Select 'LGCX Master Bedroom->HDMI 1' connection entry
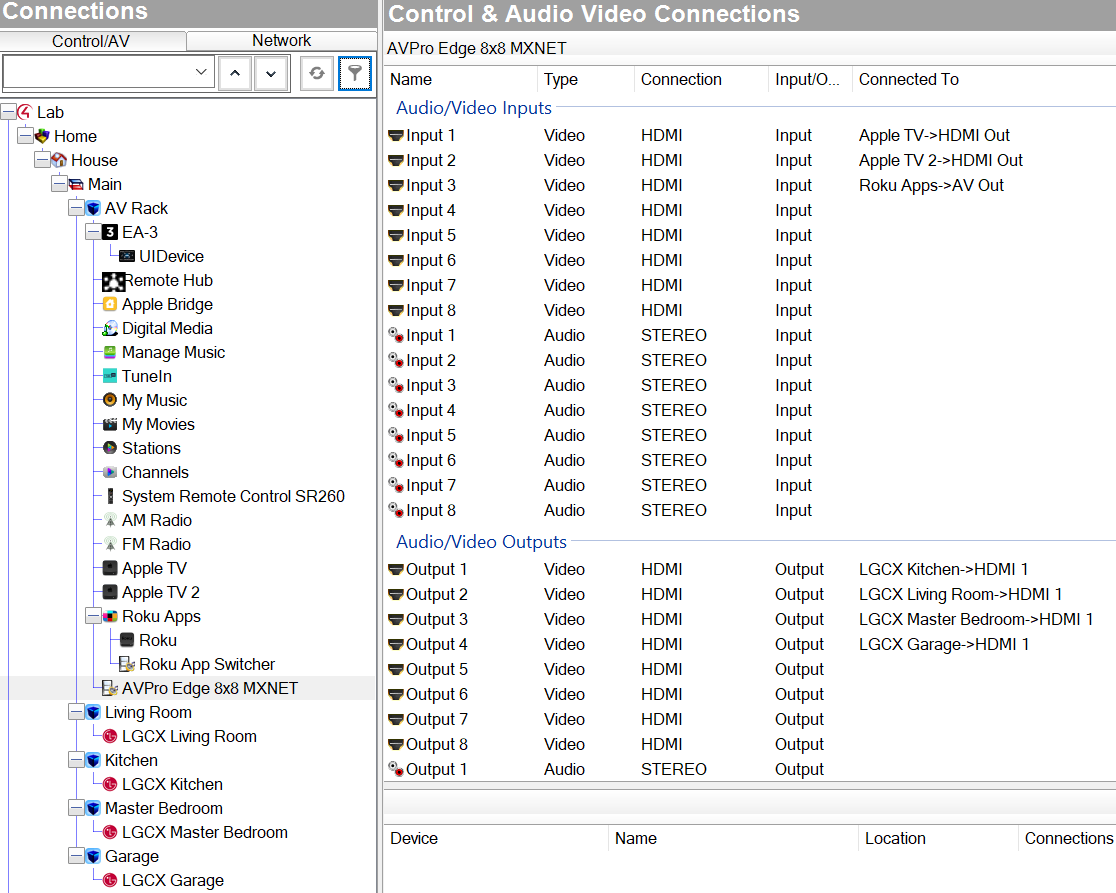This screenshot has height=893, width=1116. coord(976,620)
